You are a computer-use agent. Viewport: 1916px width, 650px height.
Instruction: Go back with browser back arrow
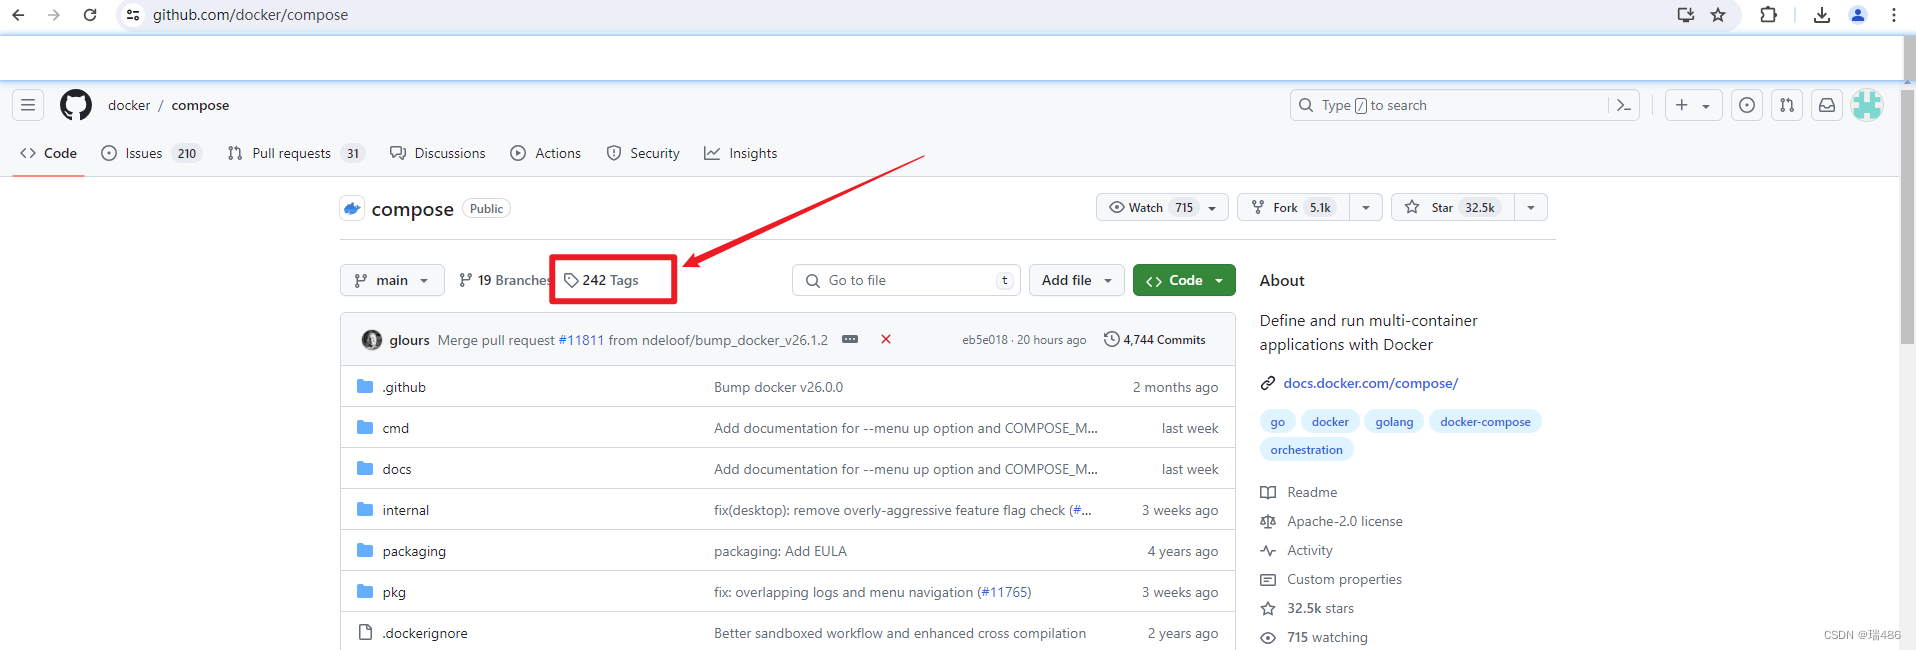click(x=18, y=15)
